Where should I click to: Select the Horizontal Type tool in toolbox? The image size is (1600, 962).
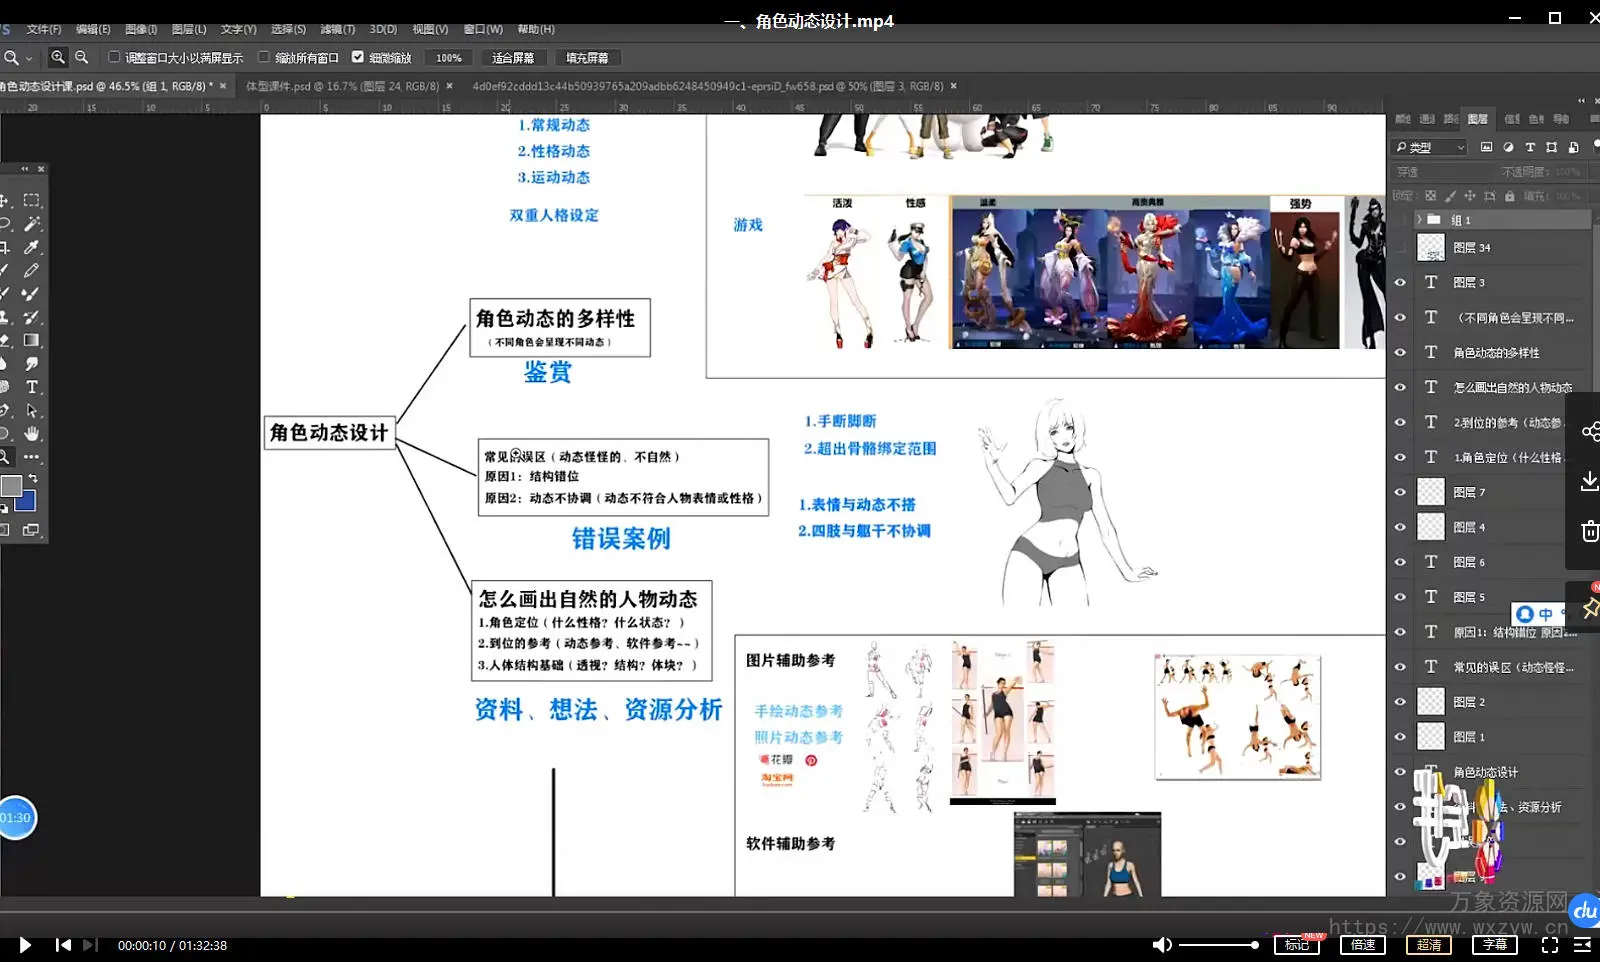click(32, 387)
